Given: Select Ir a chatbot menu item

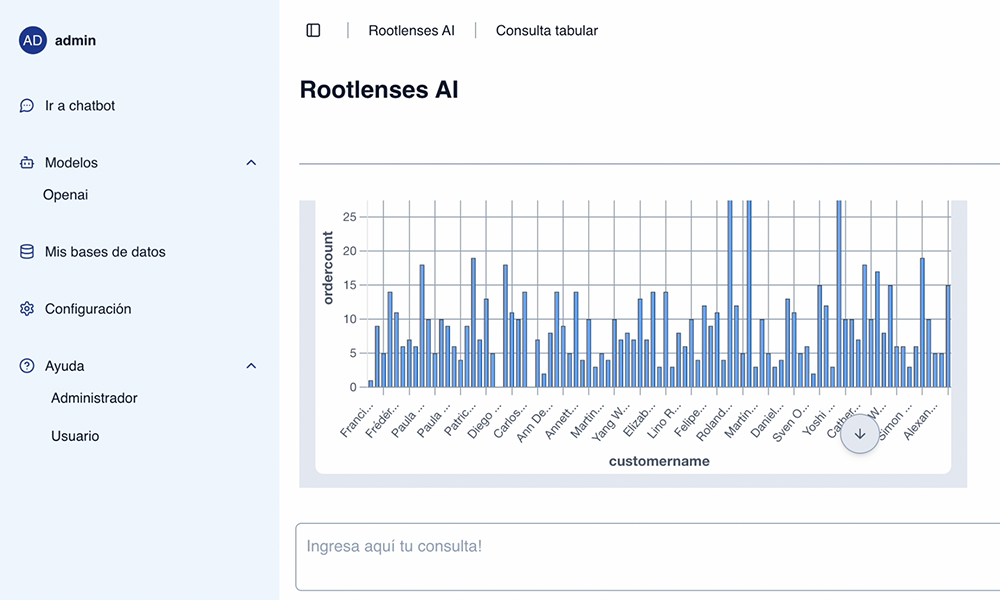Looking at the screenshot, I should pyautogui.click(x=80, y=106).
